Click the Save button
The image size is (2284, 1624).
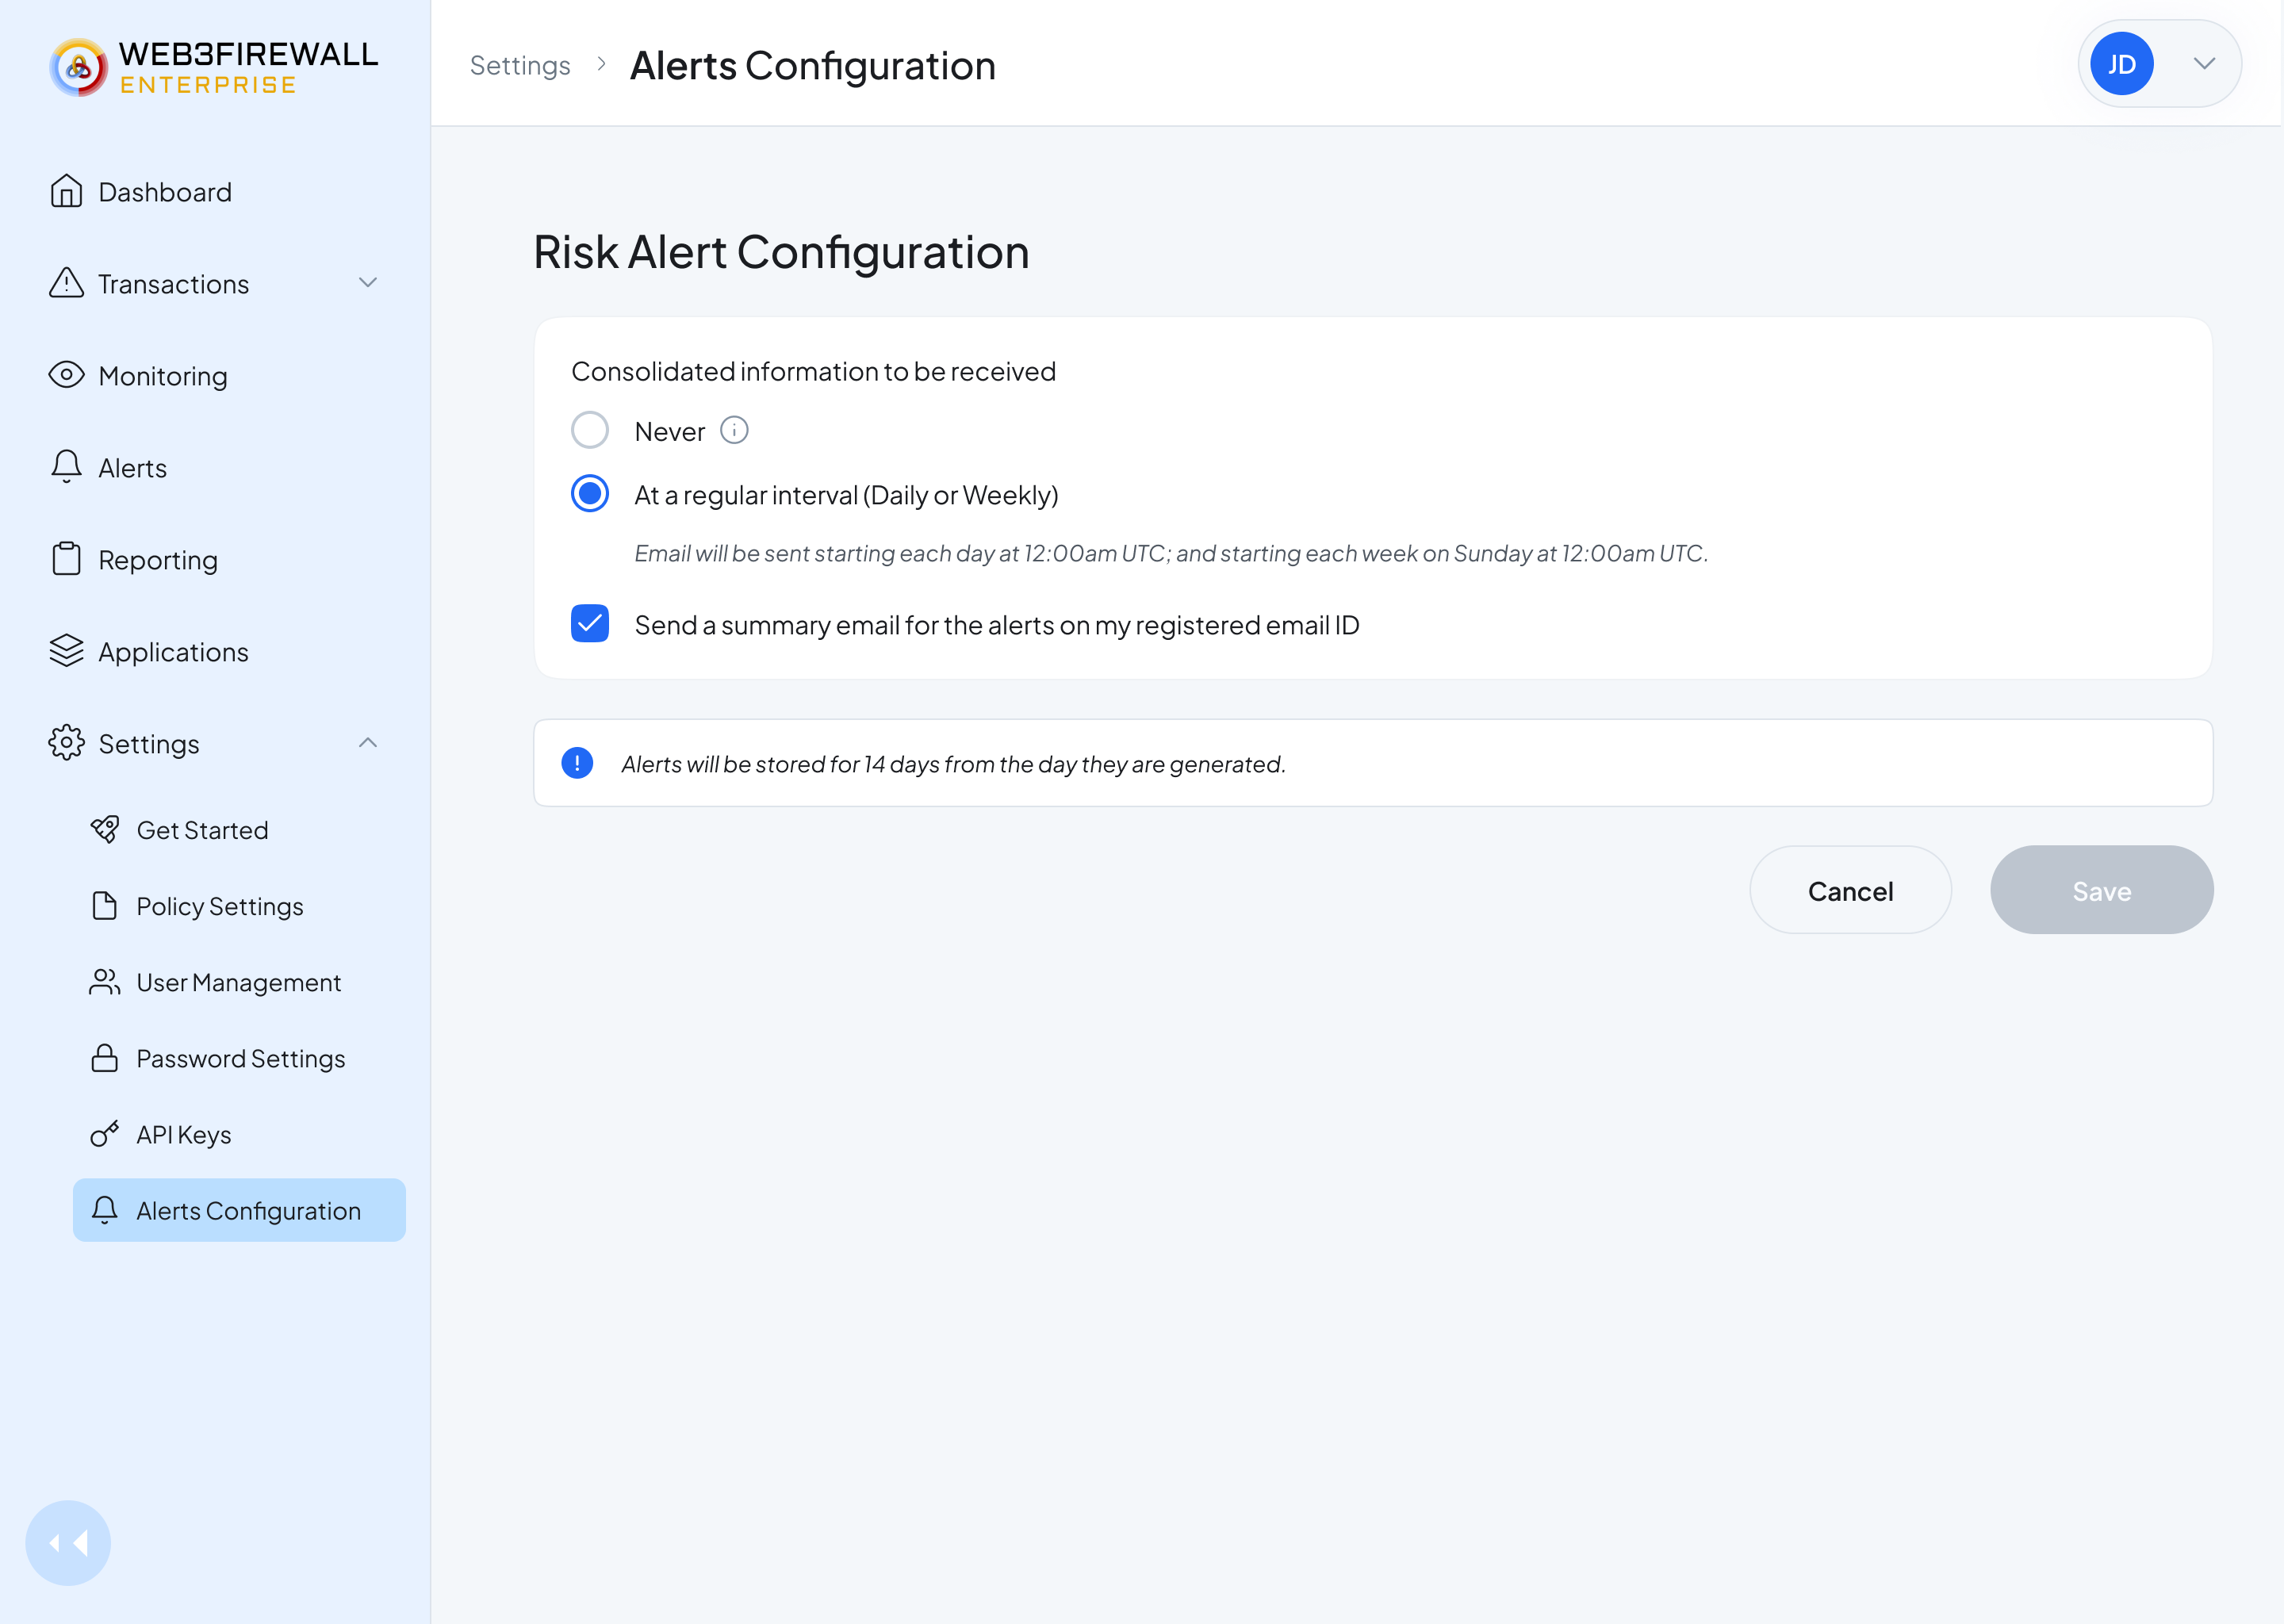click(2101, 890)
